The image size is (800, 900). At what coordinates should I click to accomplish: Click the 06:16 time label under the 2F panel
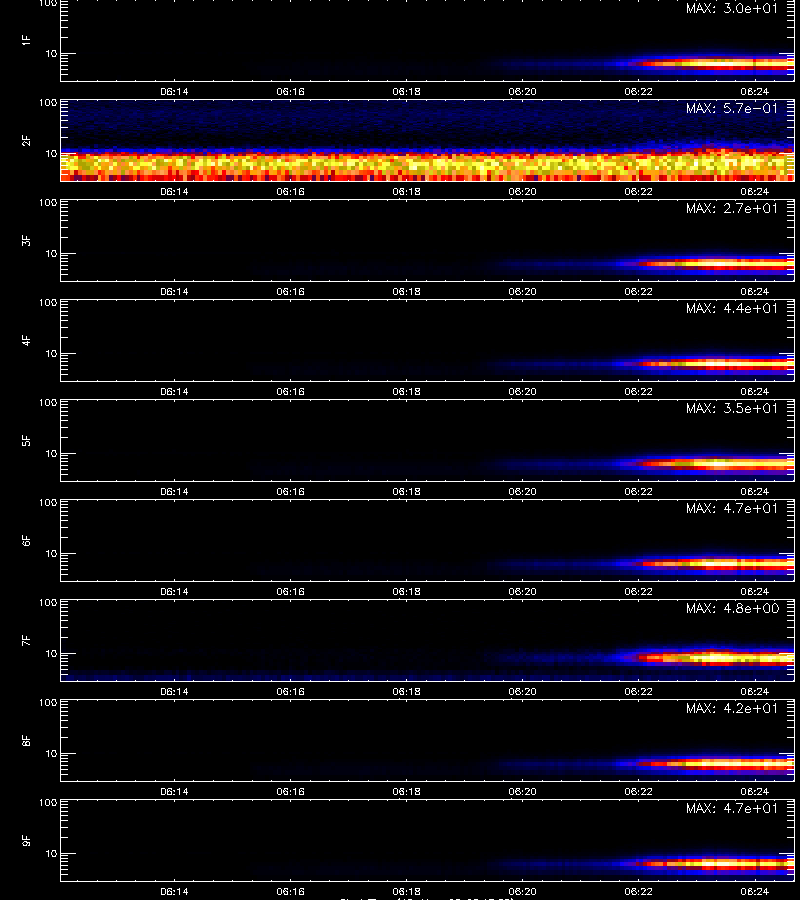coord(290,191)
